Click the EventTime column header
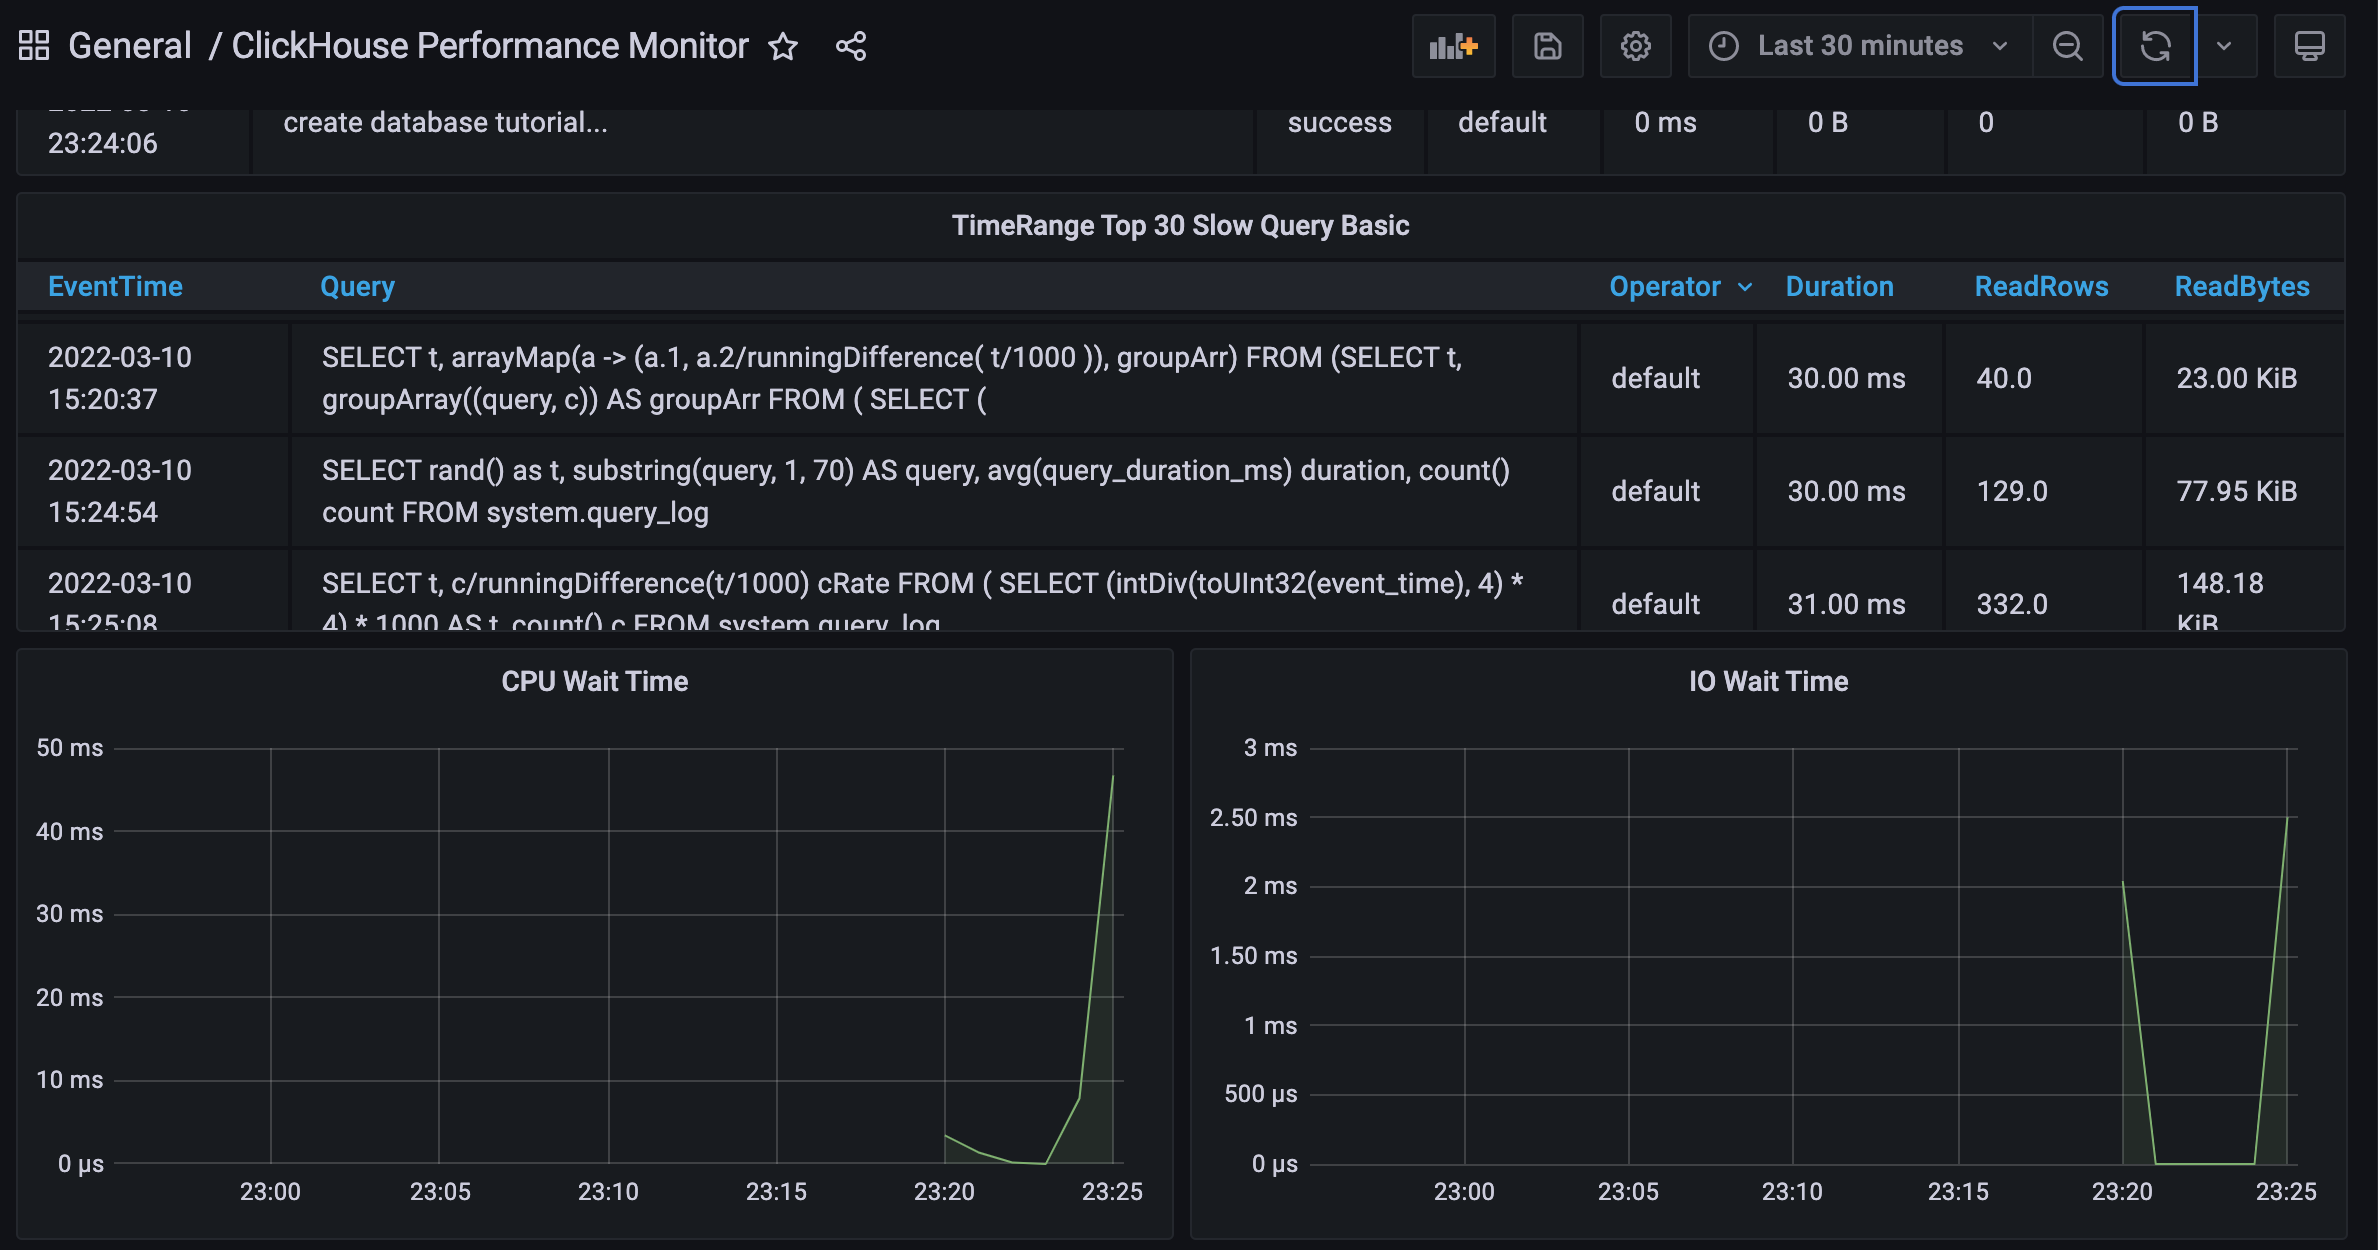The image size is (2378, 1250). (x=116, y=287)
